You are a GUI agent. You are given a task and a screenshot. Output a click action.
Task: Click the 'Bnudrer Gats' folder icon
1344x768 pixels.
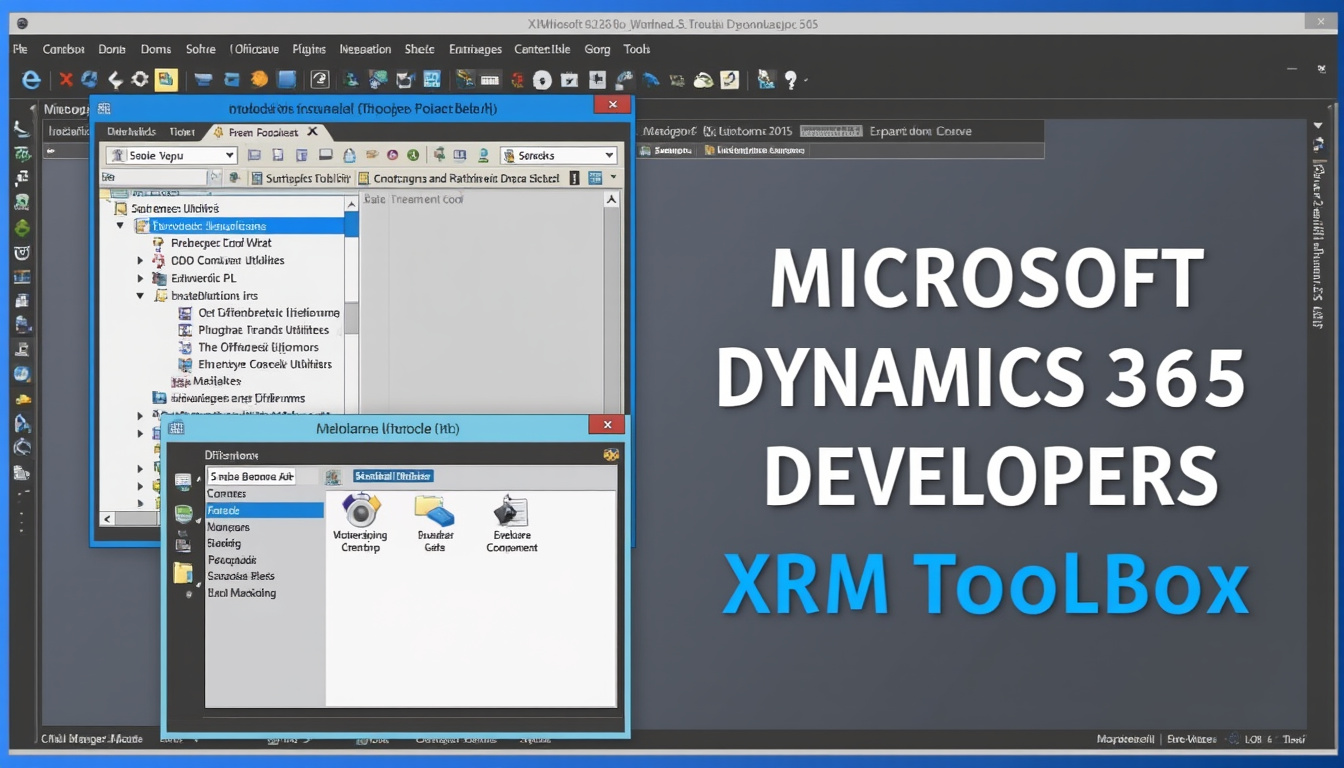(435, 511)
